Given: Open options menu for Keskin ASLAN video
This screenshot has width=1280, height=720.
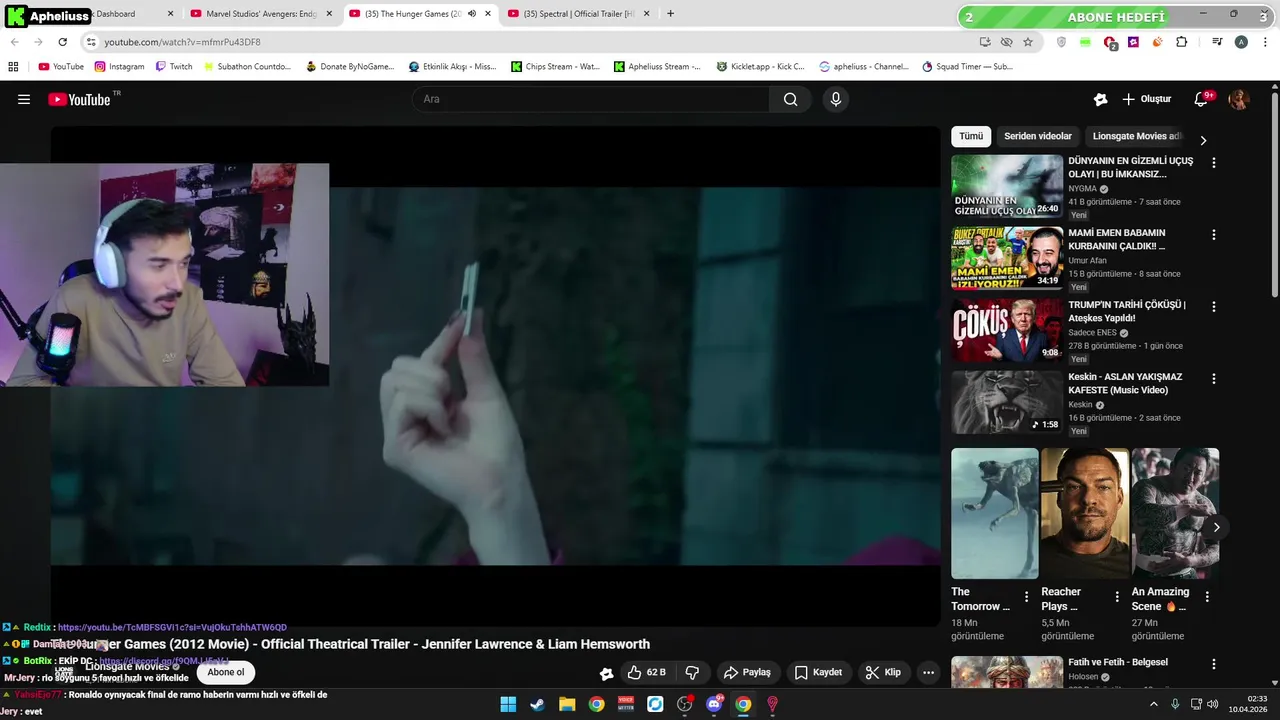Looking at the screenshot, I should (x=1214, y=379).
